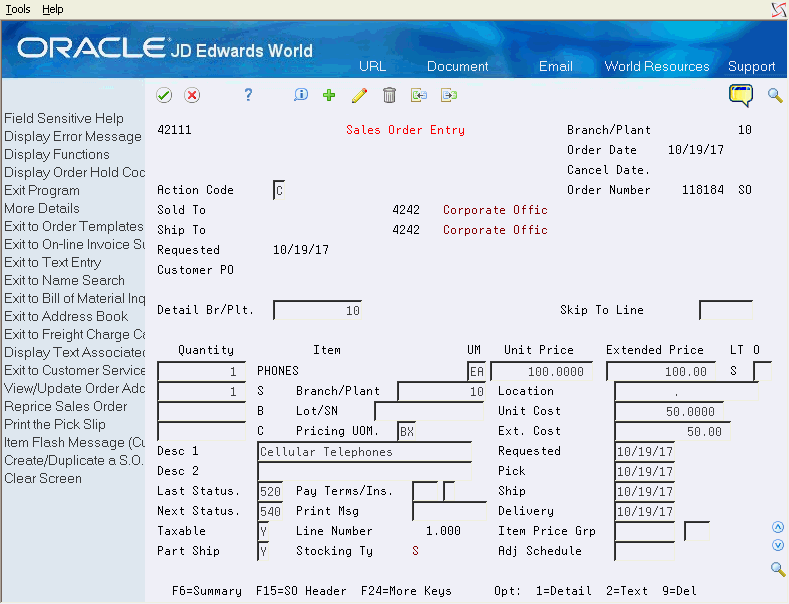789x604 pixels.
Task: Select Exit to Freight Charge link
Action: click(74, 334)
